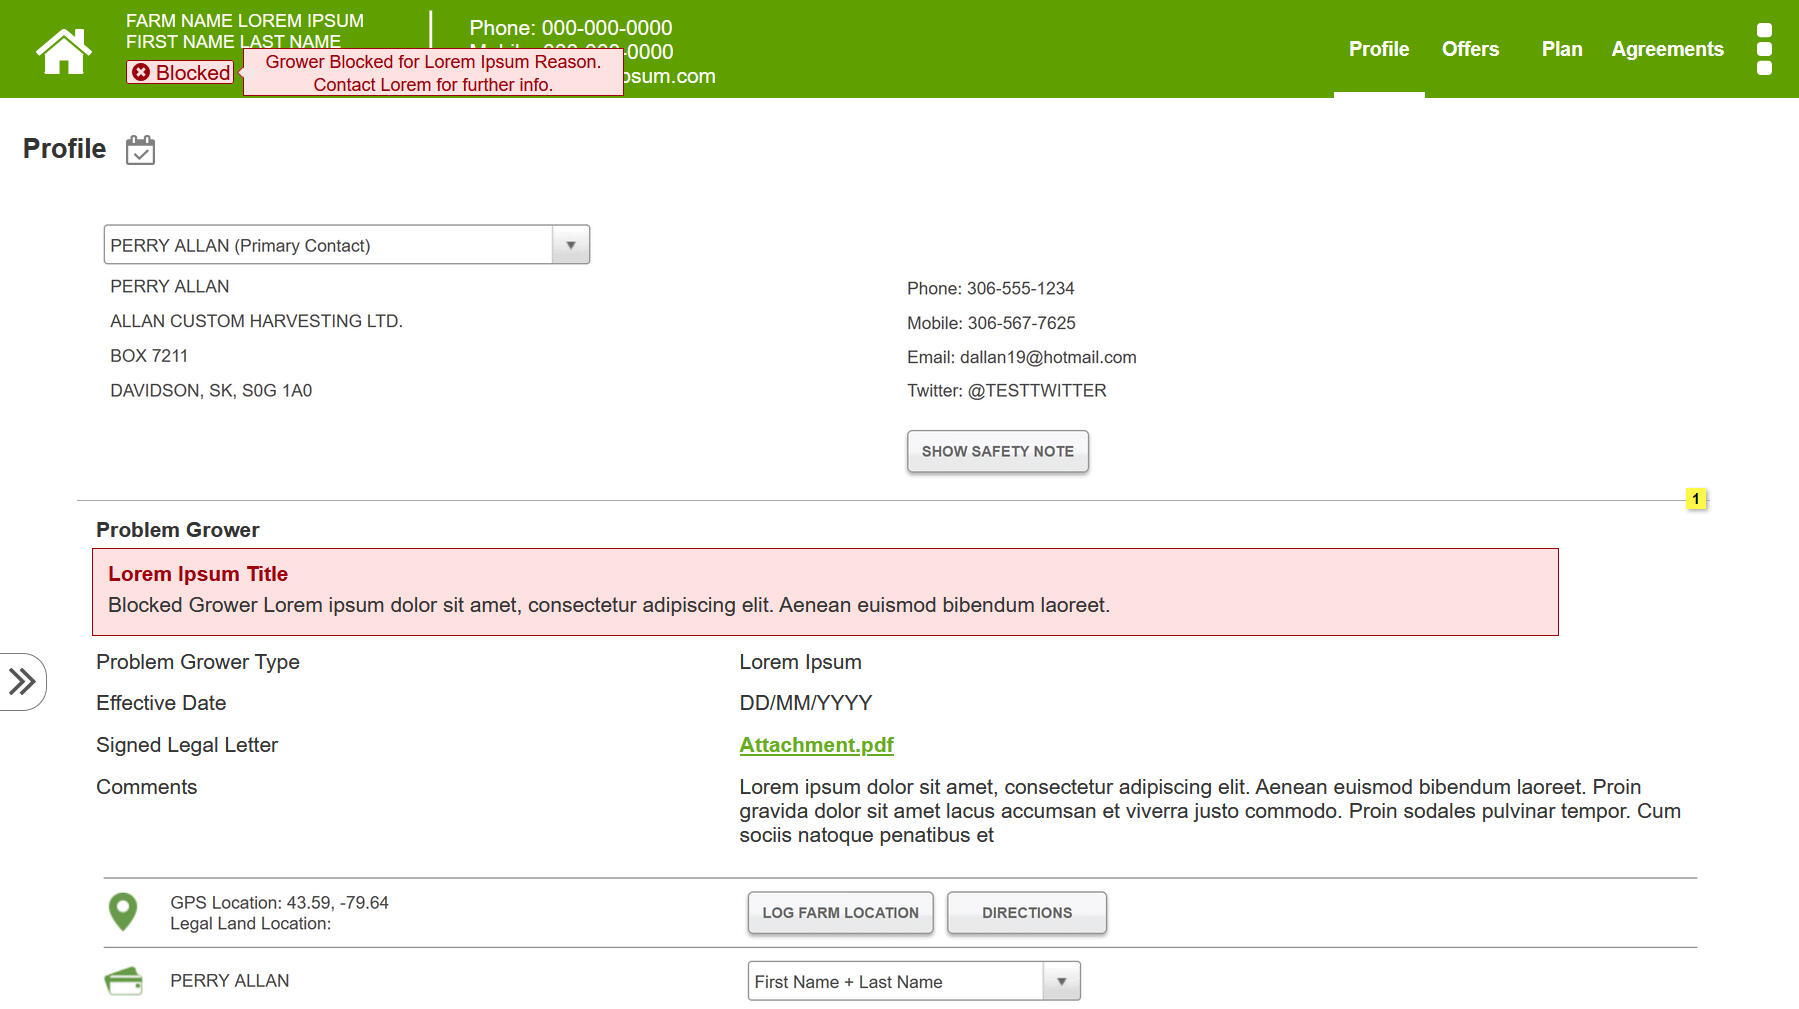
Task: Click the Log Farm Location button
Action: 840,913
